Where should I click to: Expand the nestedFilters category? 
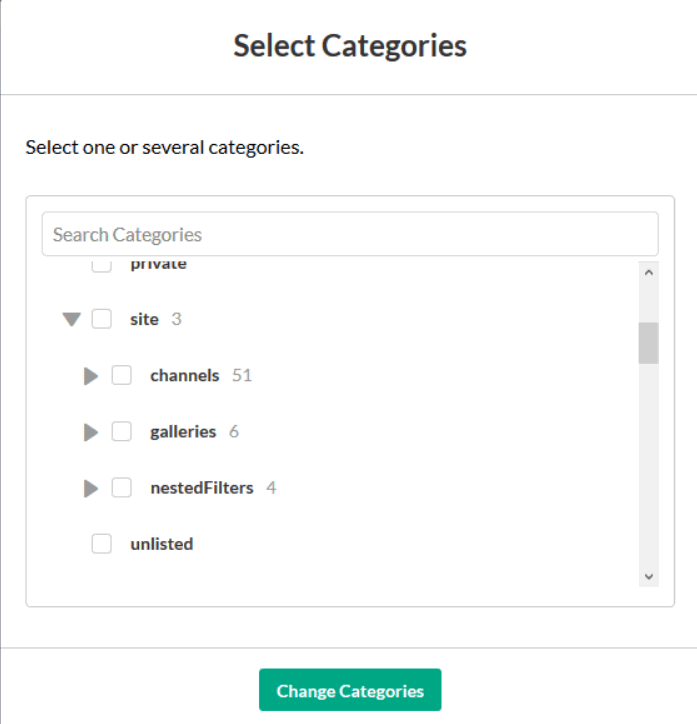point(91,488)
